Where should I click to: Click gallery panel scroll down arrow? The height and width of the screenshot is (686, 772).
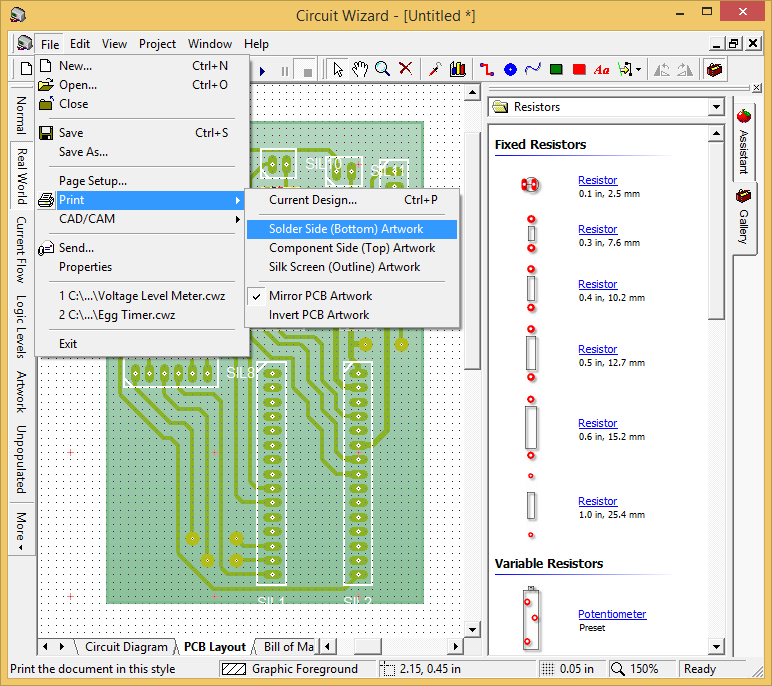tap(716, 647)
